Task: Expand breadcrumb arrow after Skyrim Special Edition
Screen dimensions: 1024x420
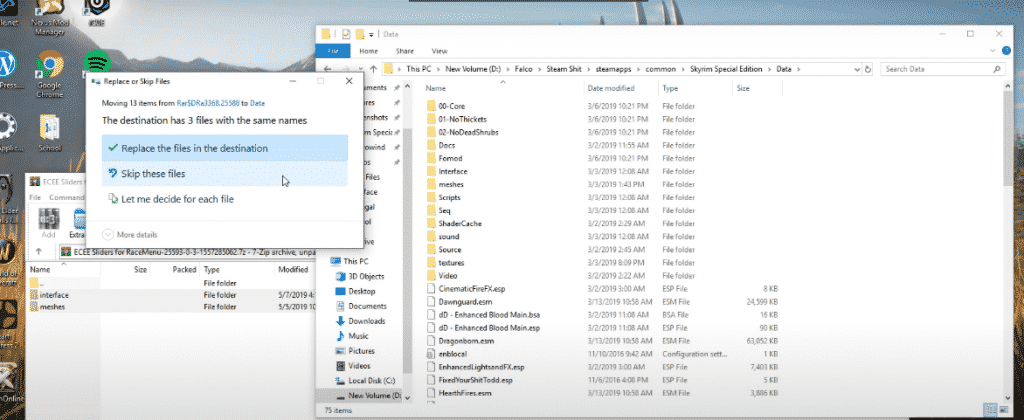Action: pos(771,69)
